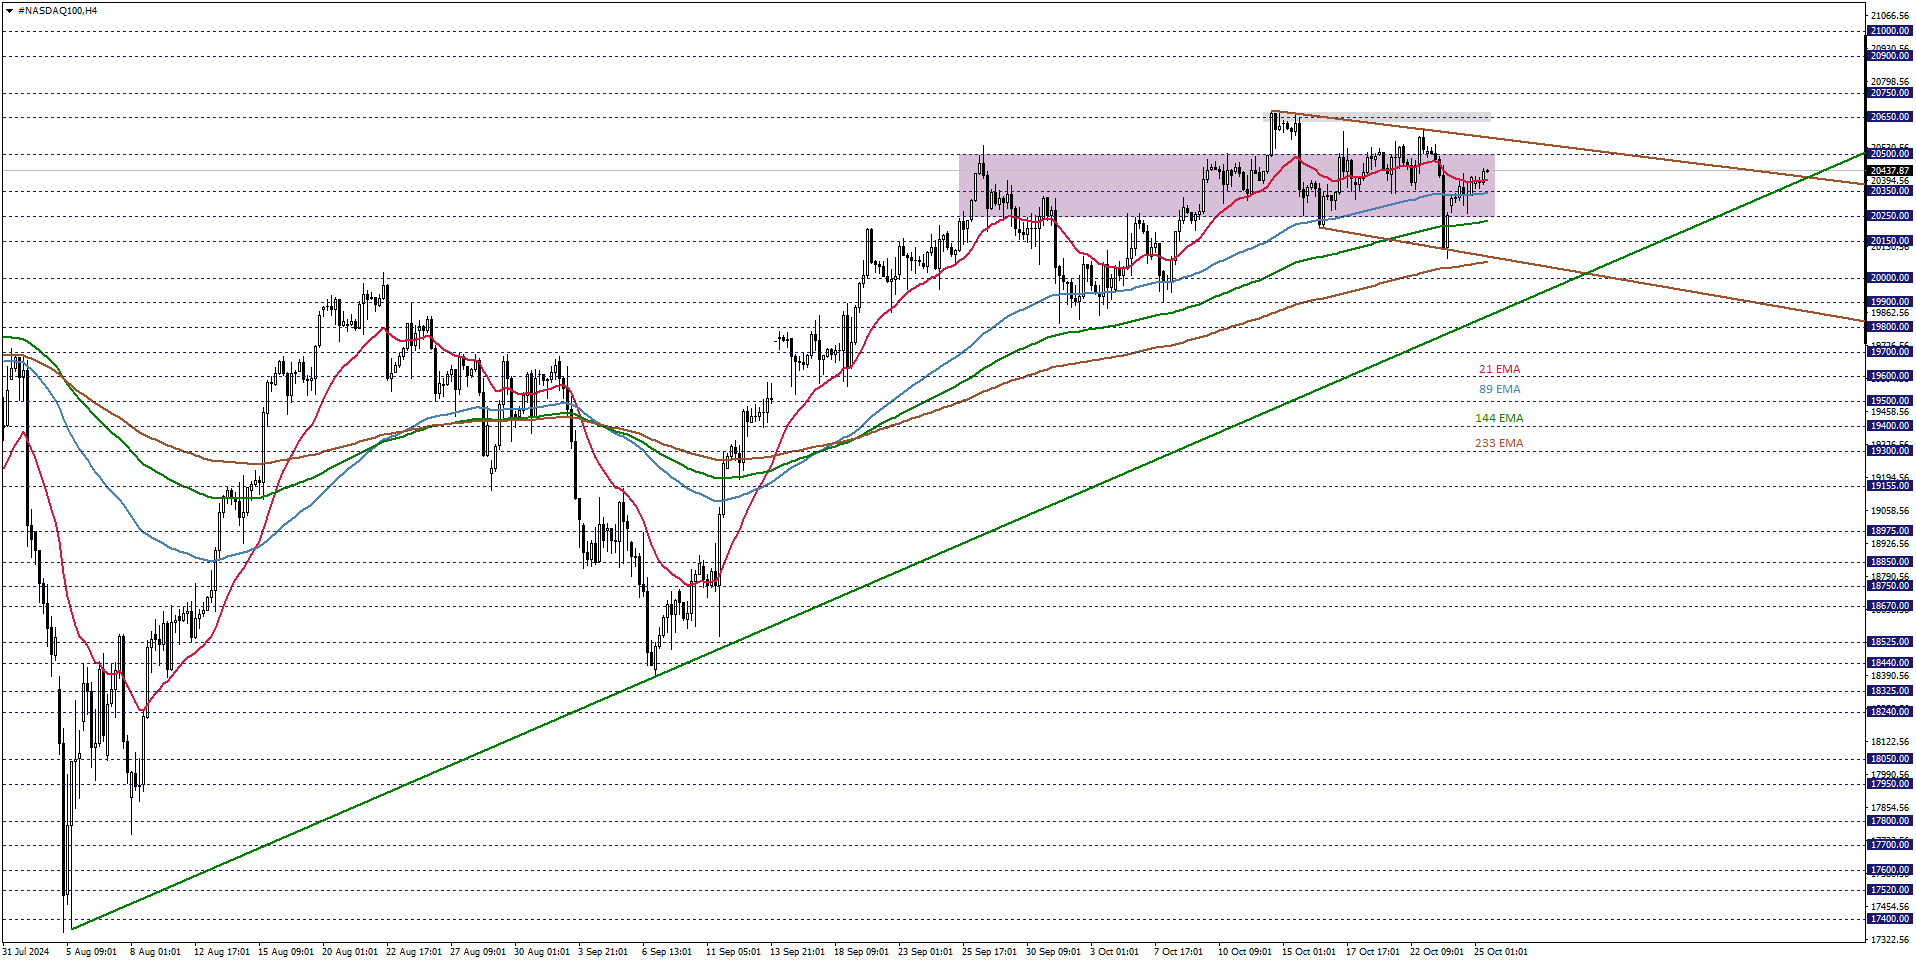
Task: Click the 18670.00 price level label
Action: pyautogui.click(x=1890, y=606)
